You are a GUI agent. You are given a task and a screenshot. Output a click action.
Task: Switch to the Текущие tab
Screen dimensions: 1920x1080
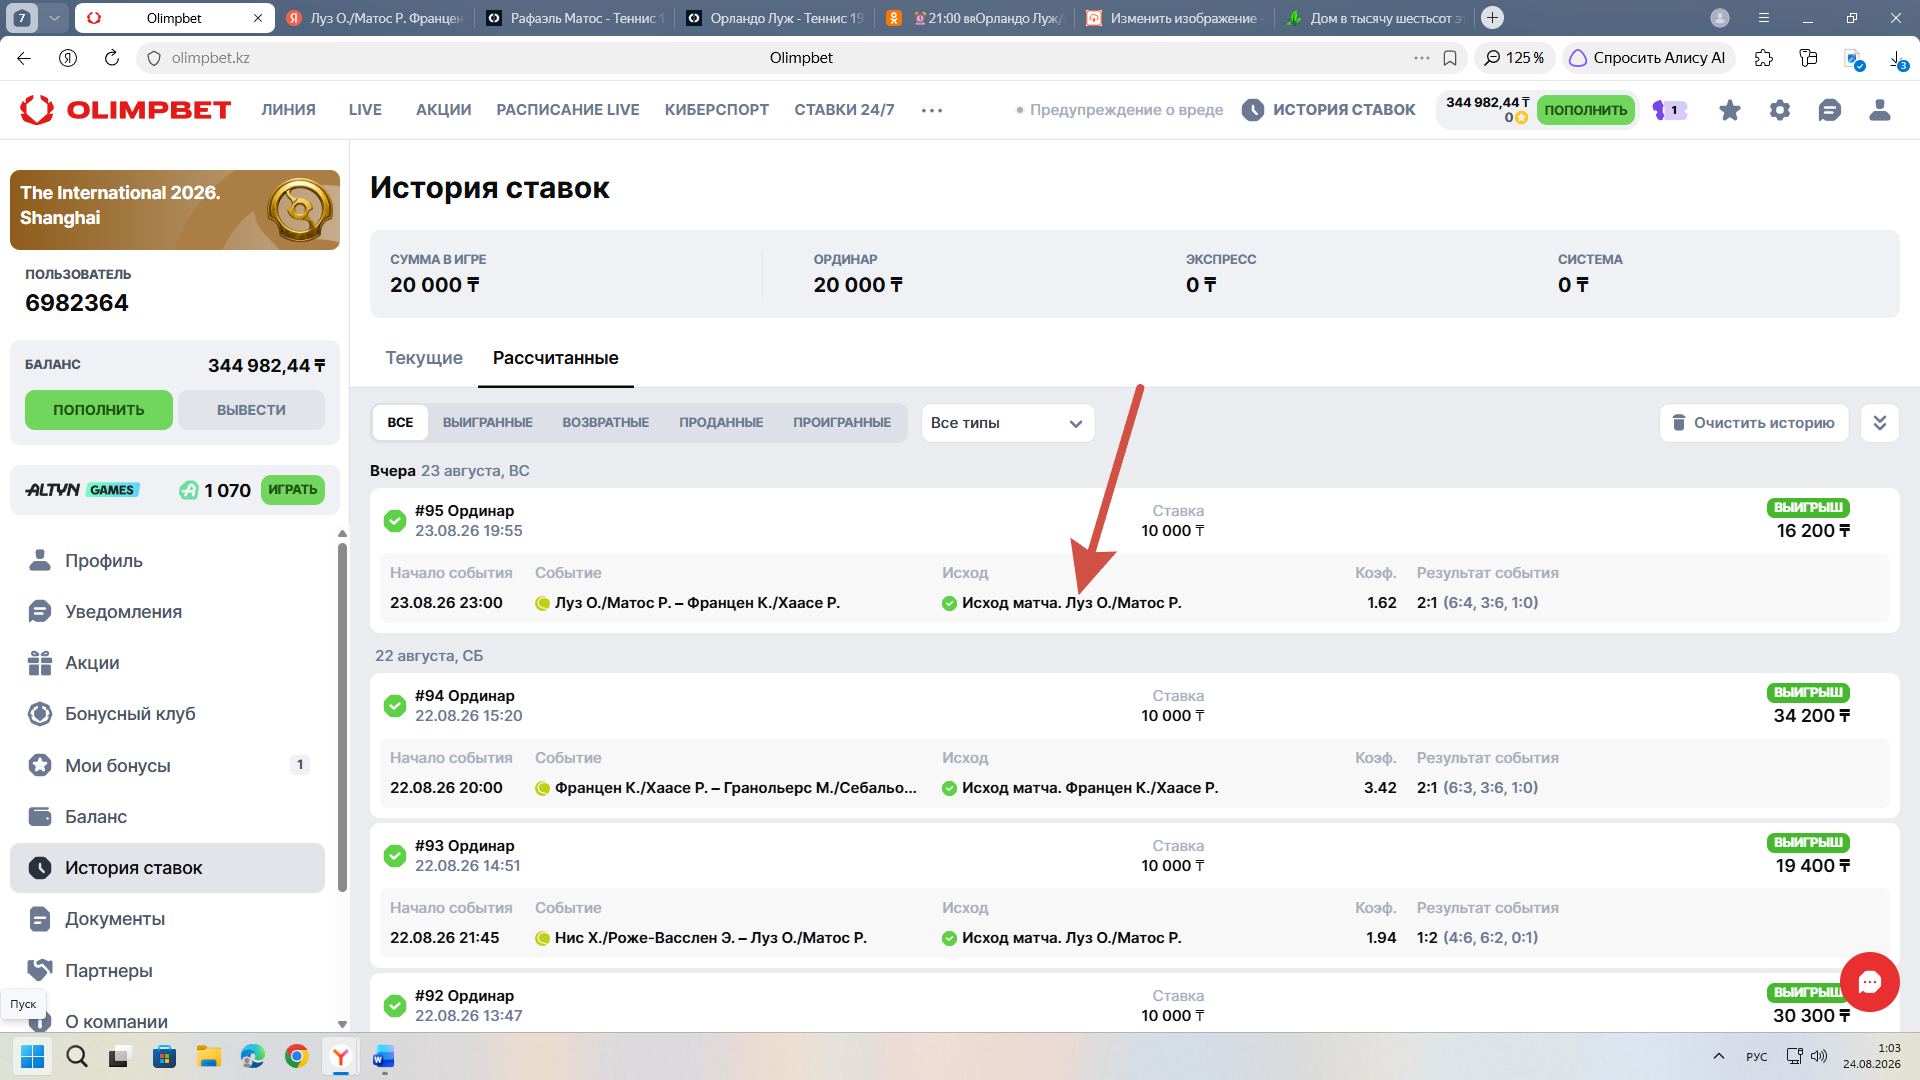coord(424,358)
